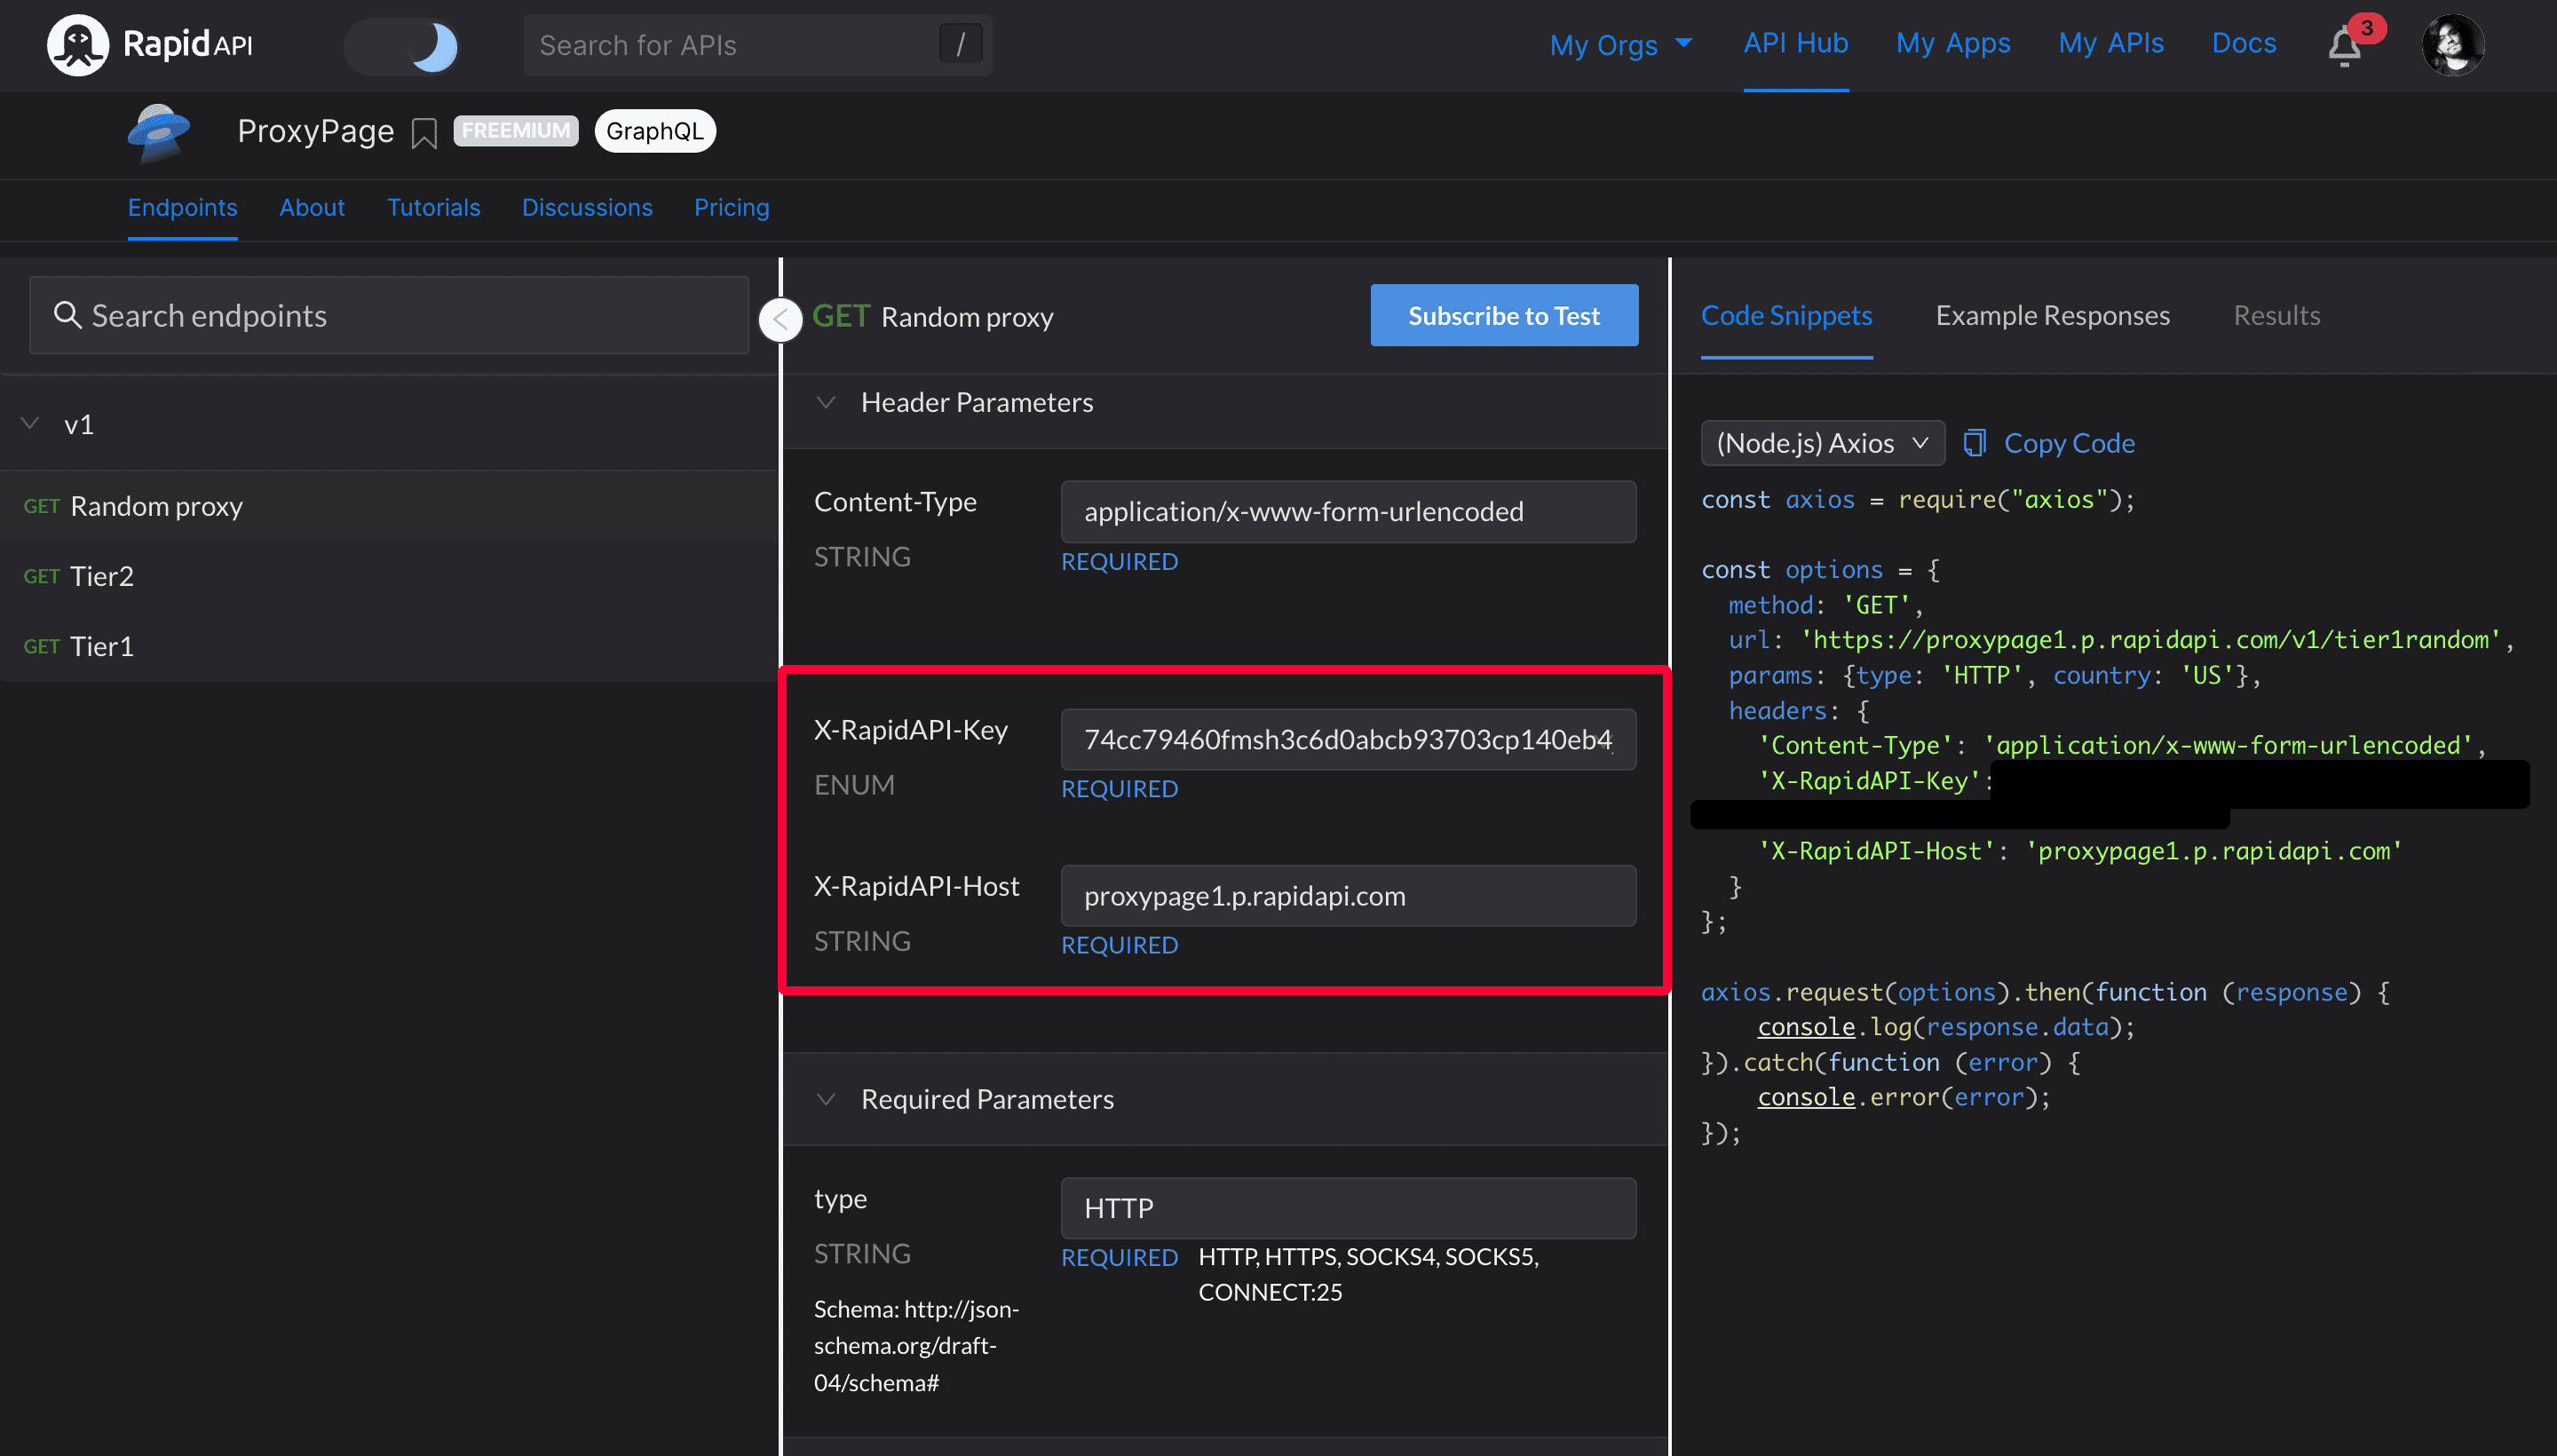
Task: Edit the type parameter field
Action: click(1348, 1208)
